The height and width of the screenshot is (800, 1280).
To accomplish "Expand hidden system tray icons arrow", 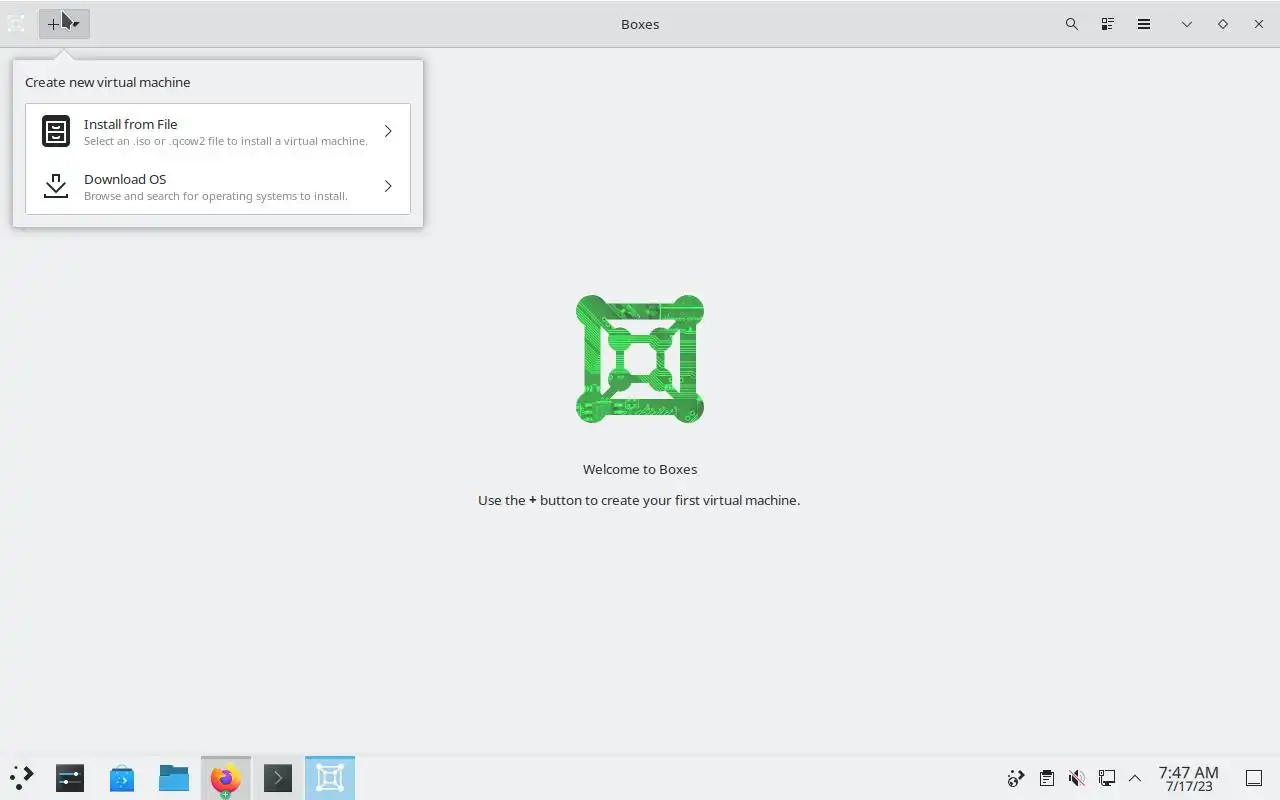I will (1135, 778).
